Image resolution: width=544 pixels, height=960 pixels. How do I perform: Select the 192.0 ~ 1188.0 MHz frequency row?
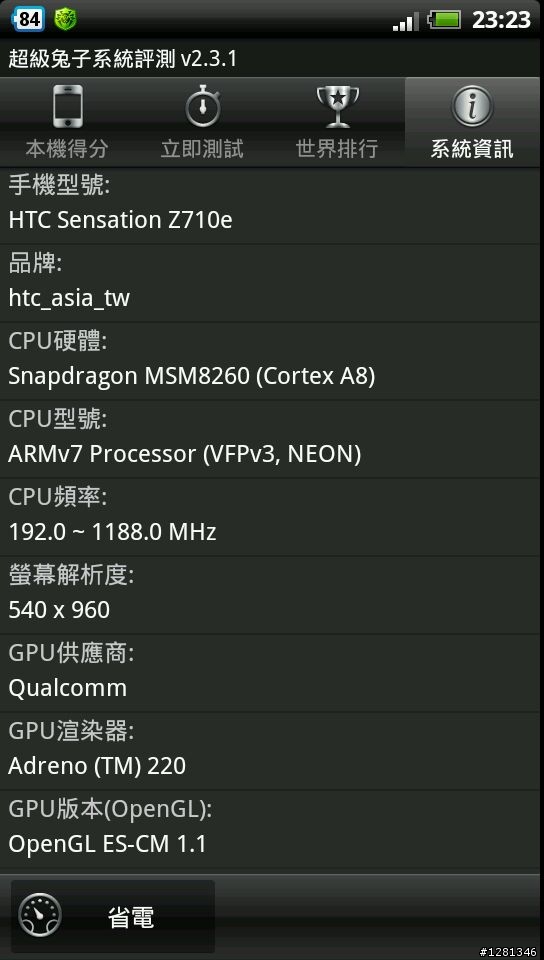tap(270, 517)
